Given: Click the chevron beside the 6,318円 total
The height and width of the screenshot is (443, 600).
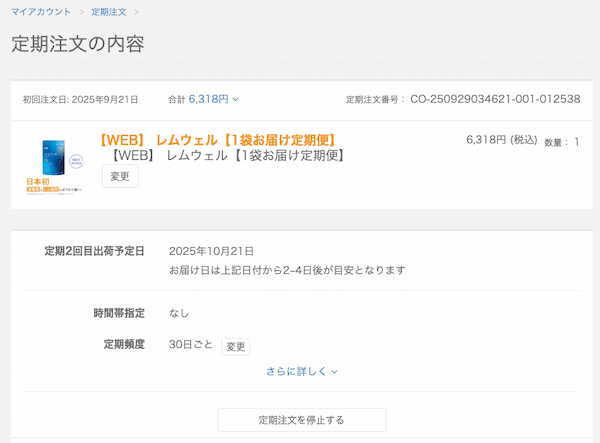Looking at the screenshot, I should [x=236, y=100].
